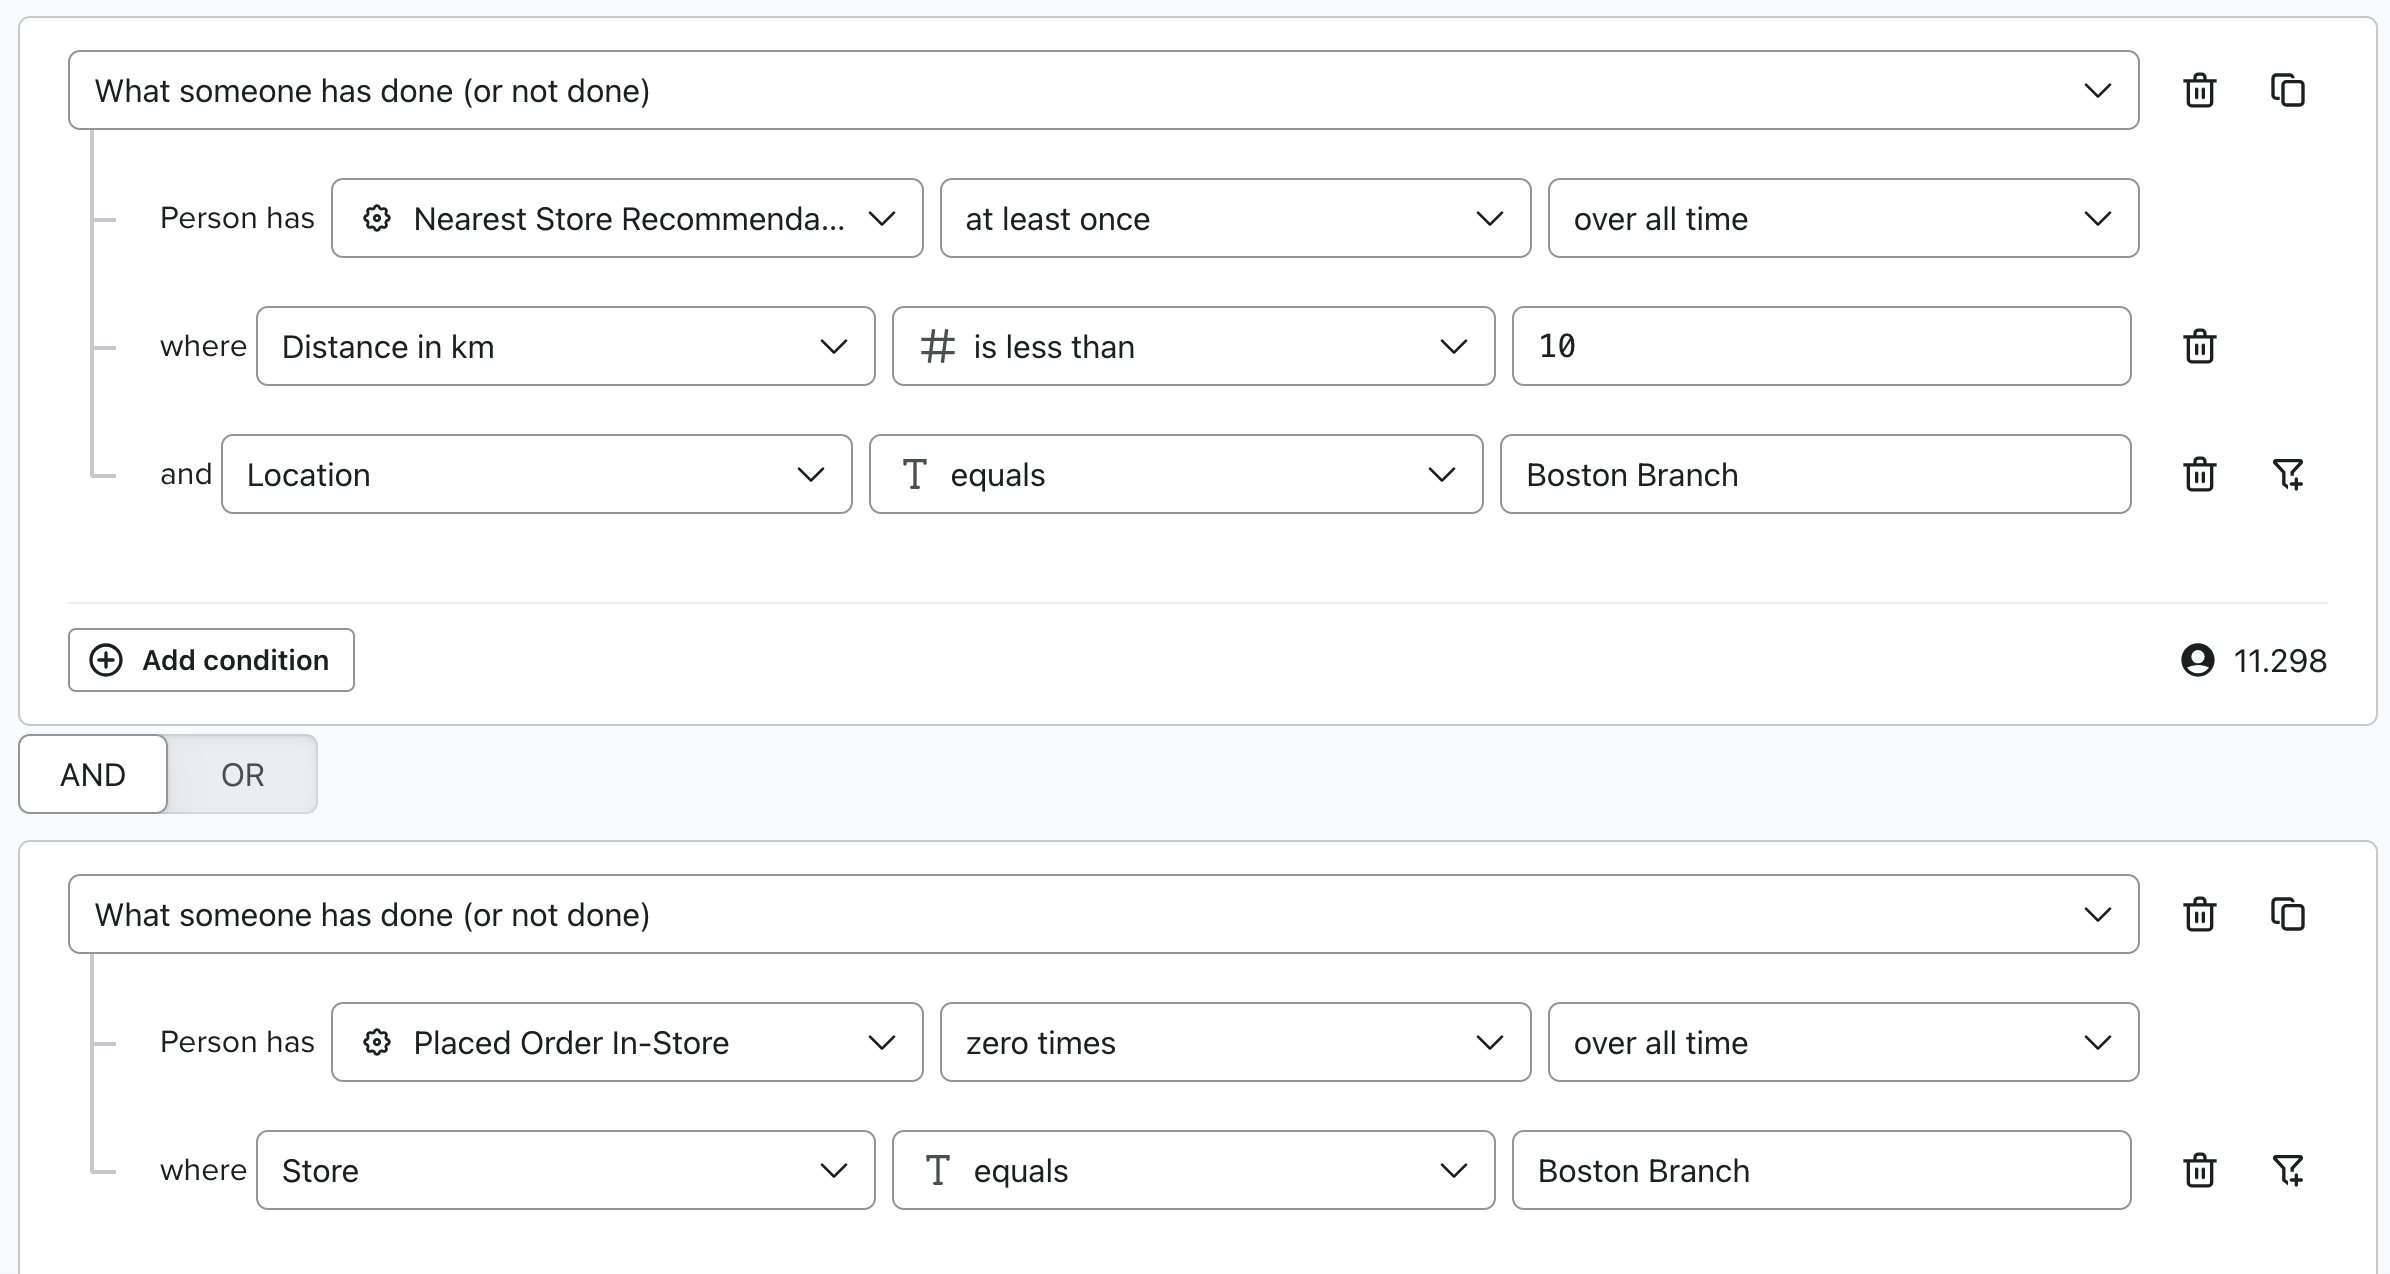This screenshot has width=2390, height=1274.
Task: Delete the Store equals Boston Branch rule
Action: coord(2199,1170)
